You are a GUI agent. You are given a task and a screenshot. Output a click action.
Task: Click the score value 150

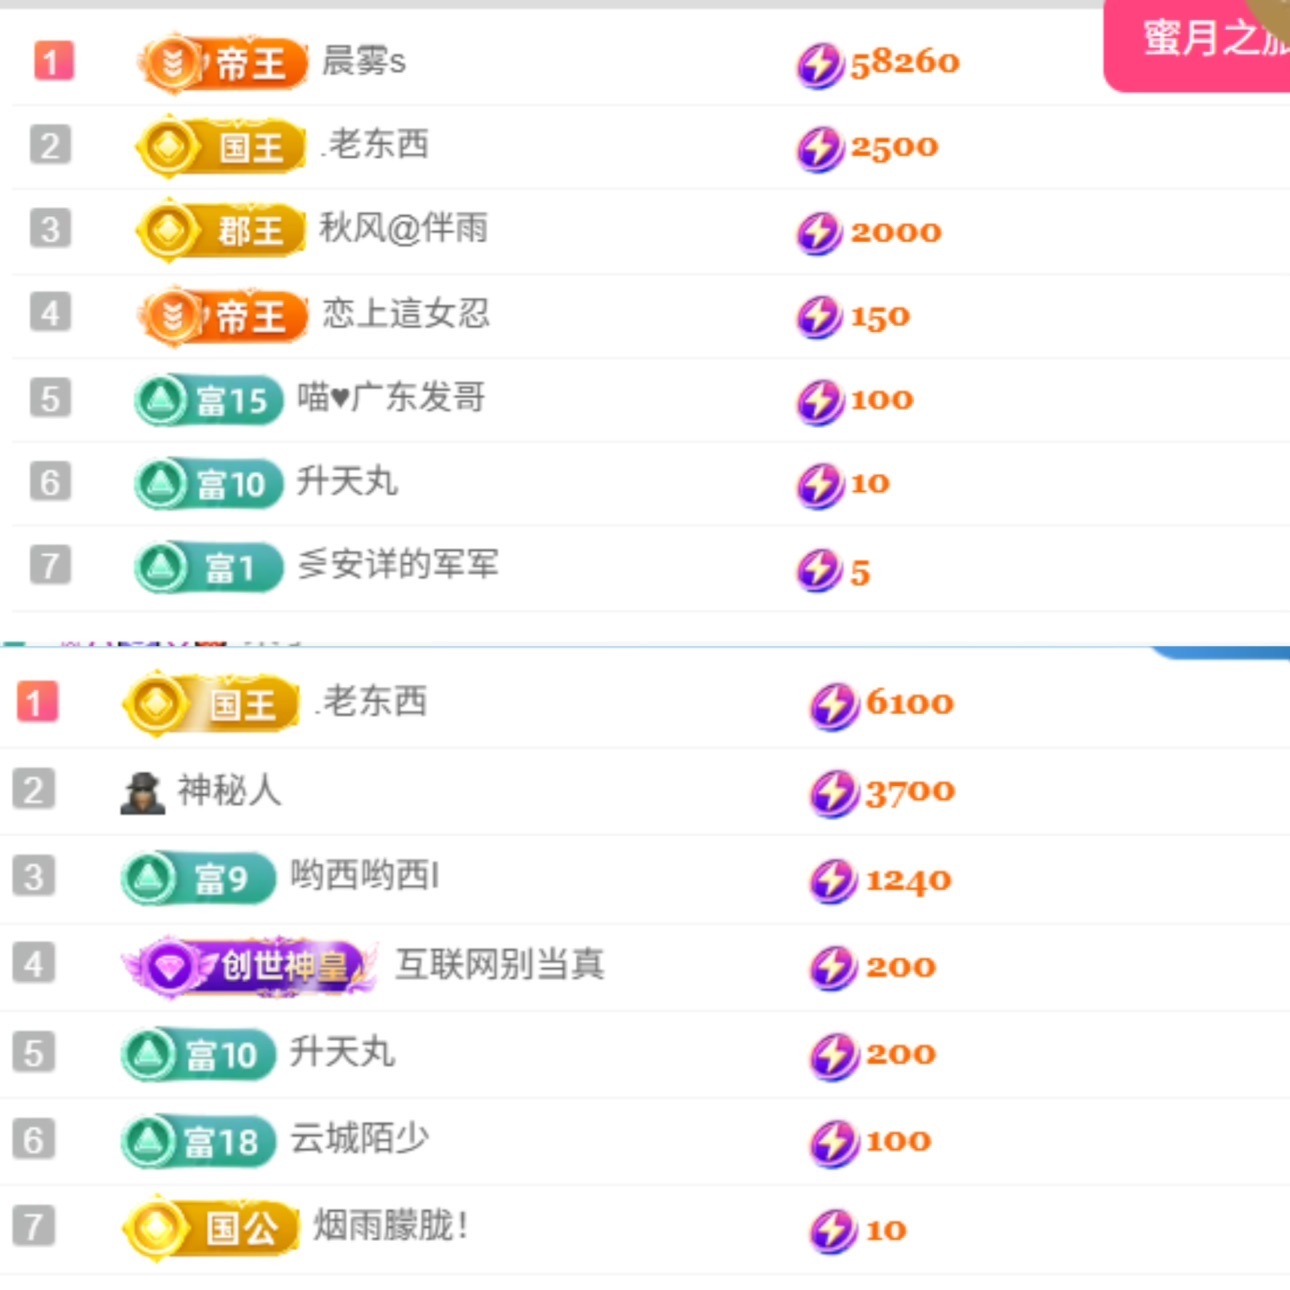click(880, 317)
